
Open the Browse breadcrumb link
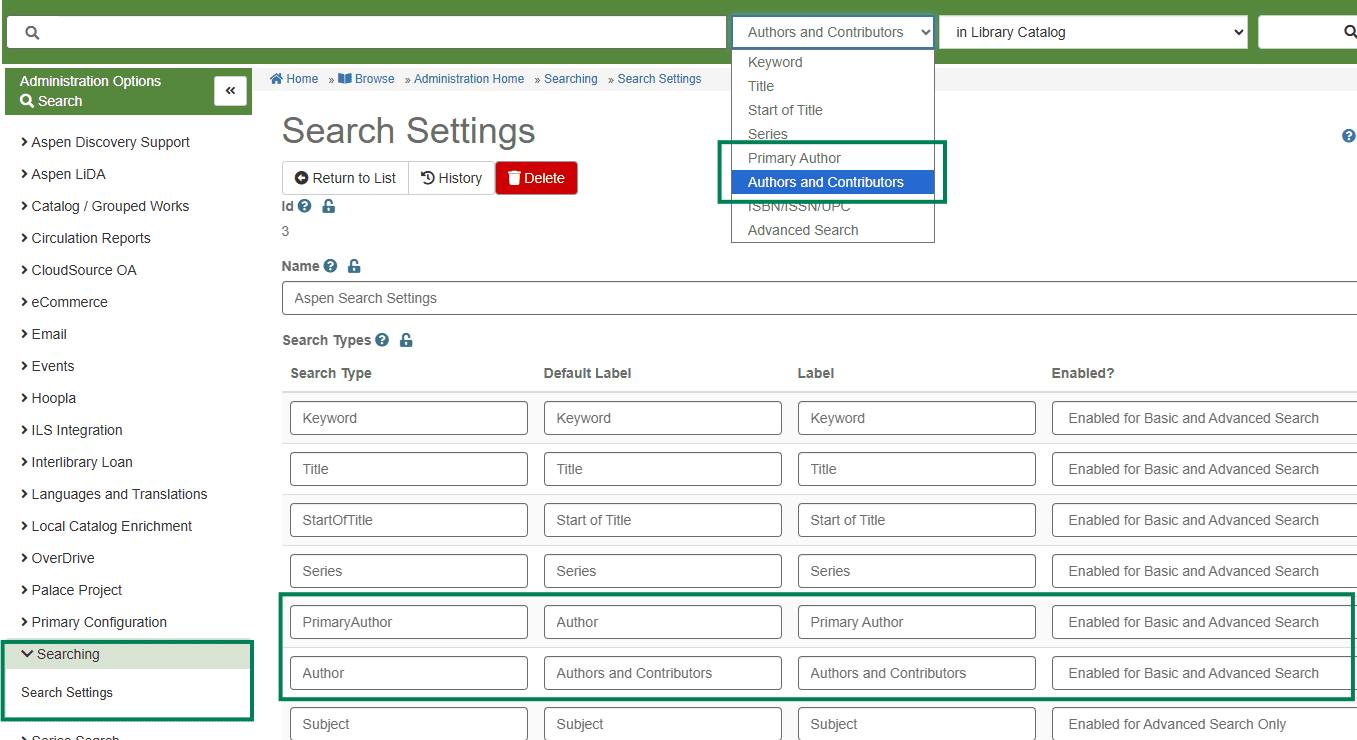tap(366, 79)
